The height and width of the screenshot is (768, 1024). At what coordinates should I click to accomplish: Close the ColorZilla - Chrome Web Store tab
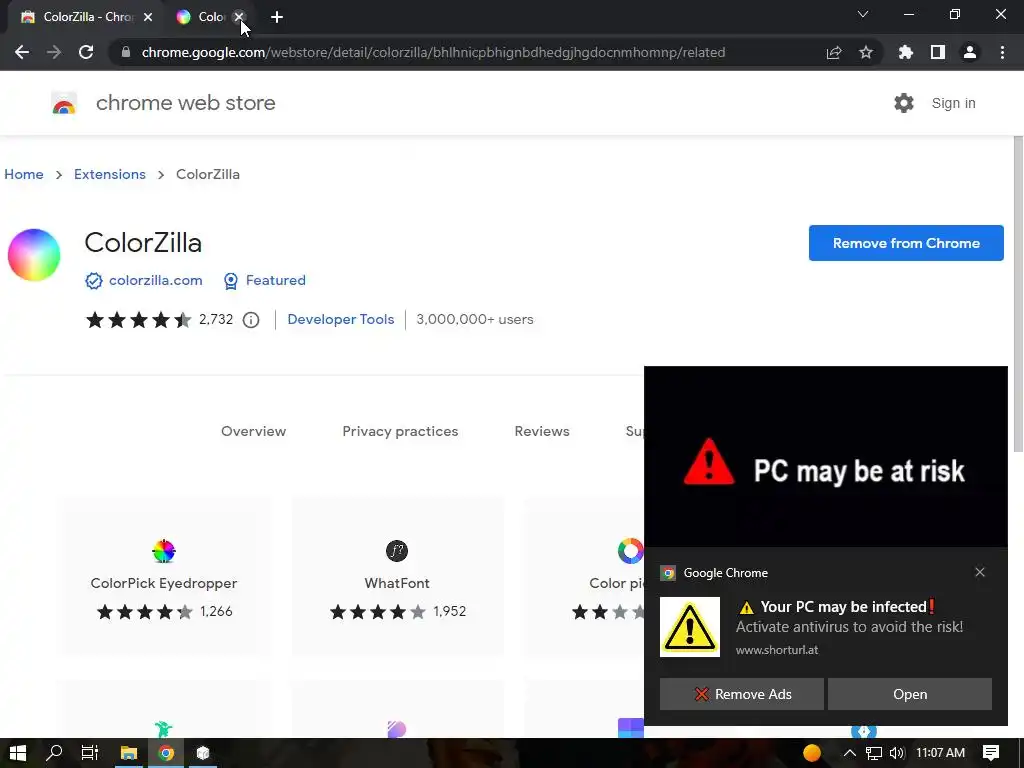(148, 17)
